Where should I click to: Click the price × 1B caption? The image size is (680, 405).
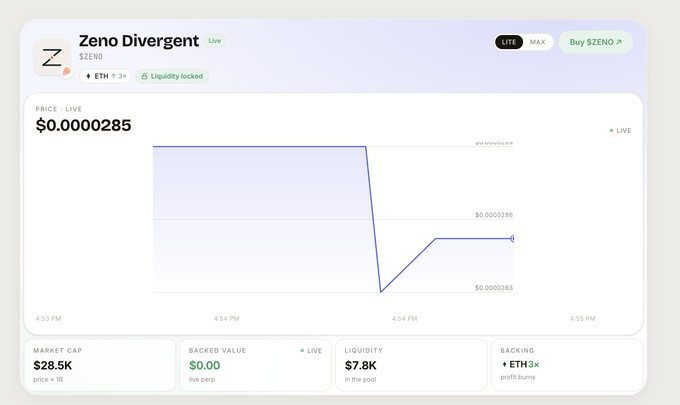(x=48, y=379)
